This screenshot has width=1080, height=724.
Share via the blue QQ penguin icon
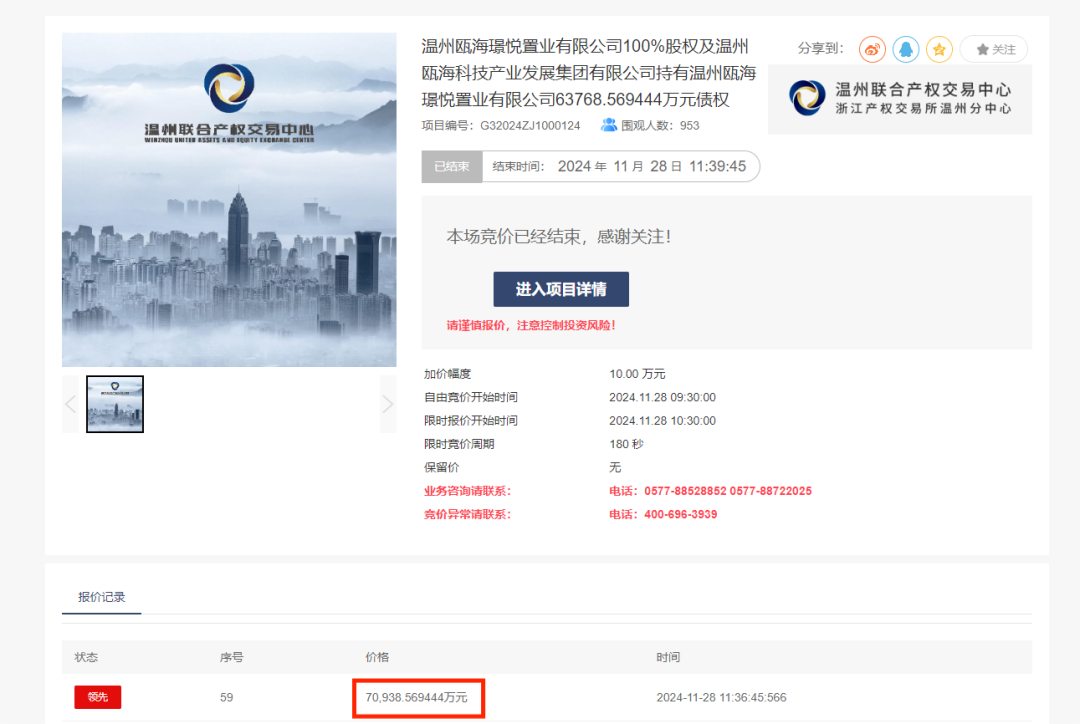click(905, 49)
